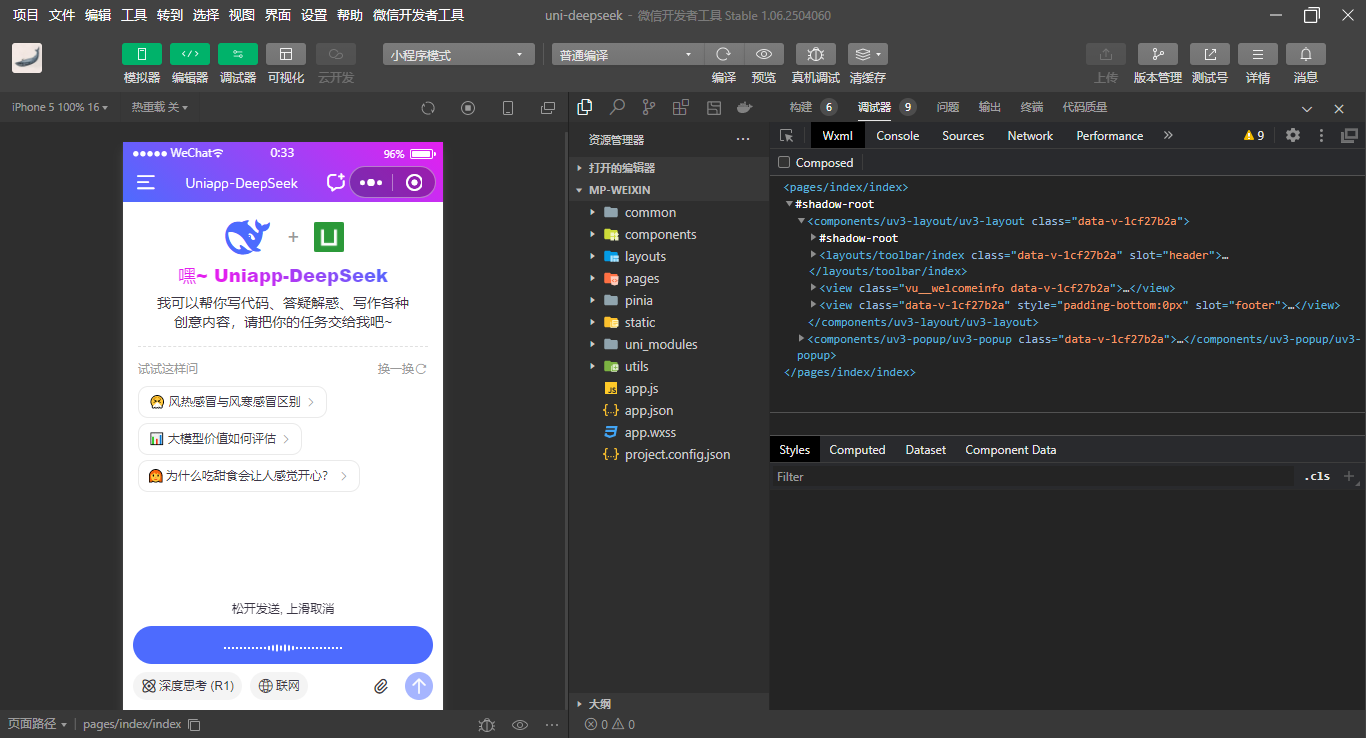
Task: Activate the element inspector picker icon
Action: [787, 136]
